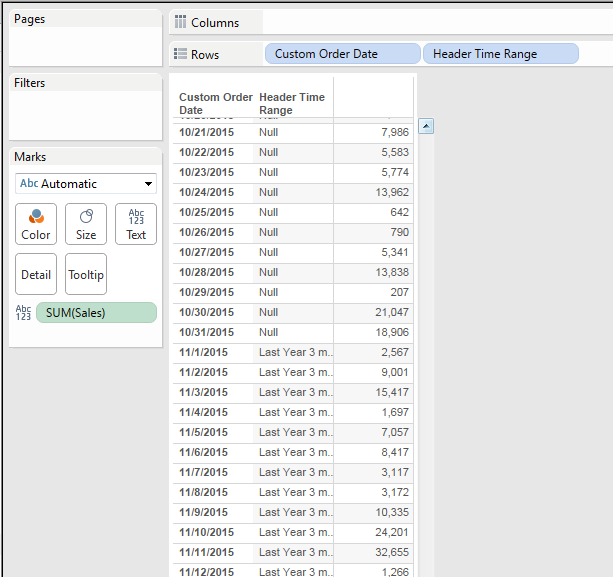Select the 10/30/2015 row label
This screenshot has width=613, height=577.
(x=206, y=312)
